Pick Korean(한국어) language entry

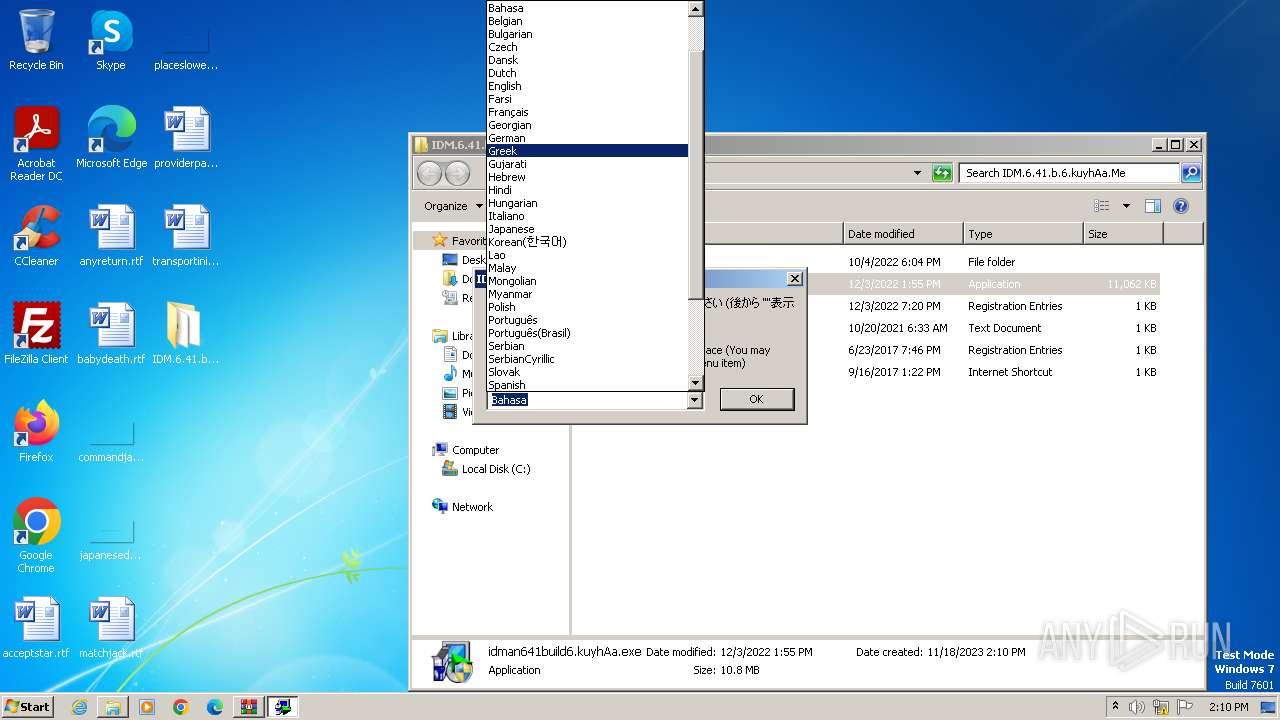point(587,242)
